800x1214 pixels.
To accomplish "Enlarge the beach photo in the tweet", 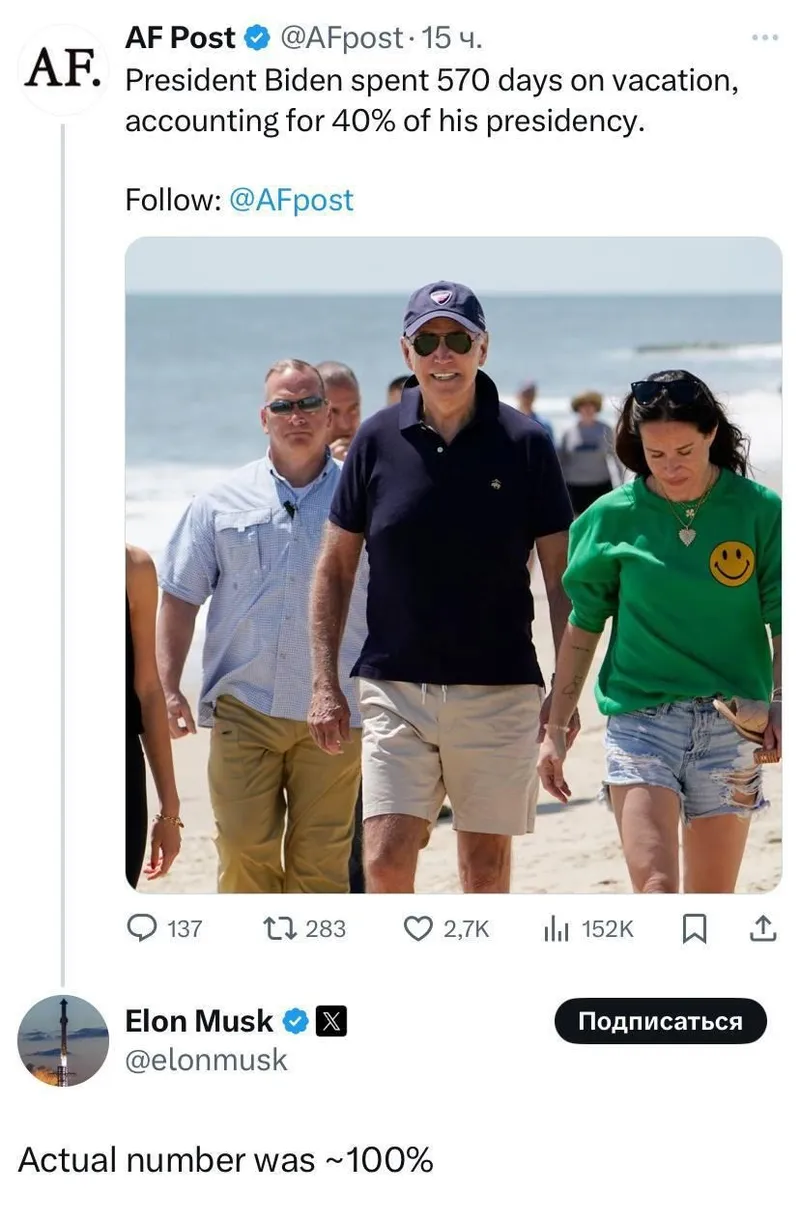I will [453, 564].
